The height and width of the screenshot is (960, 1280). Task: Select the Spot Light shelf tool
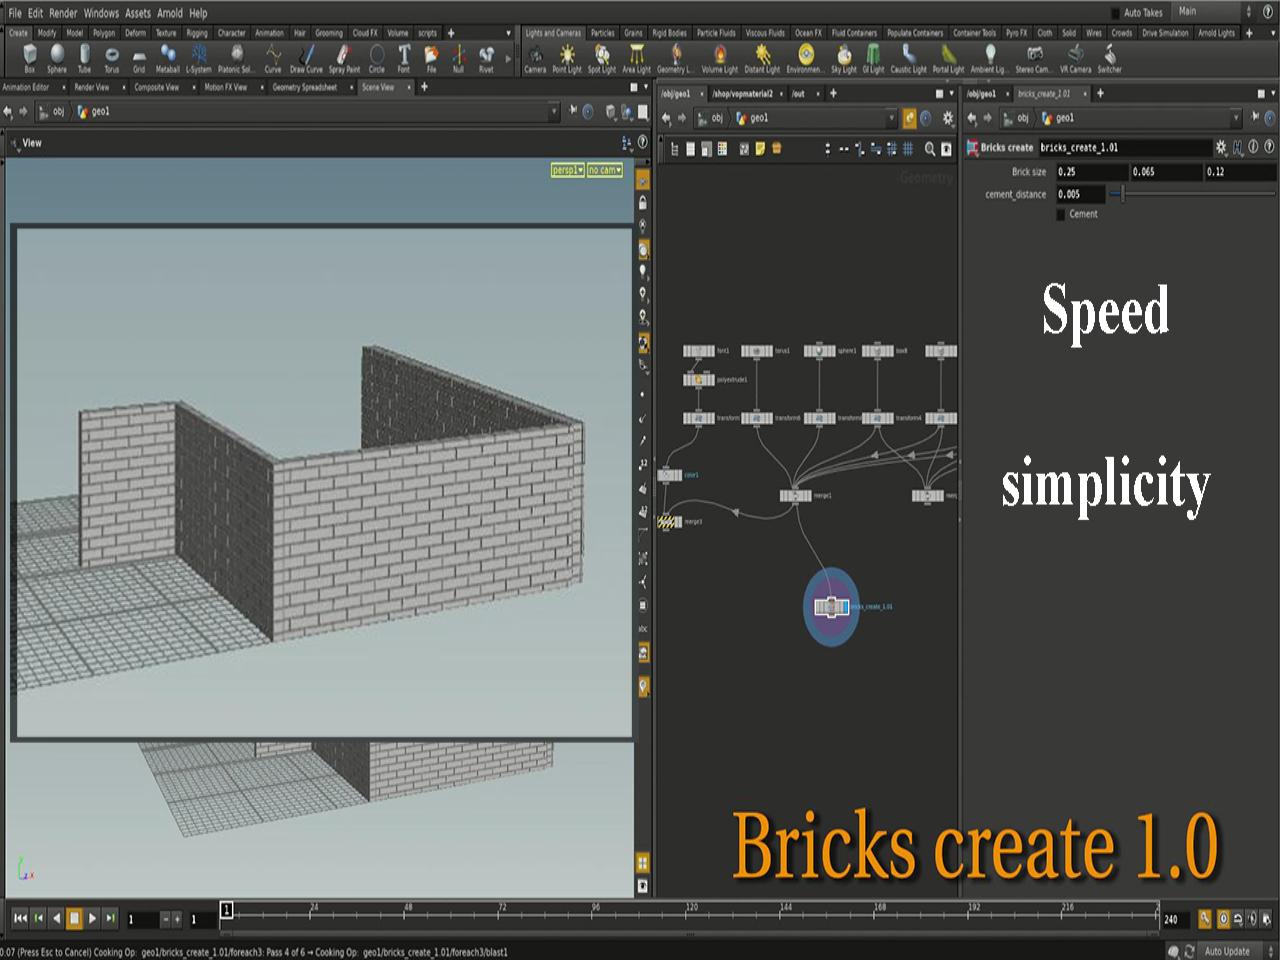point(601,57)
